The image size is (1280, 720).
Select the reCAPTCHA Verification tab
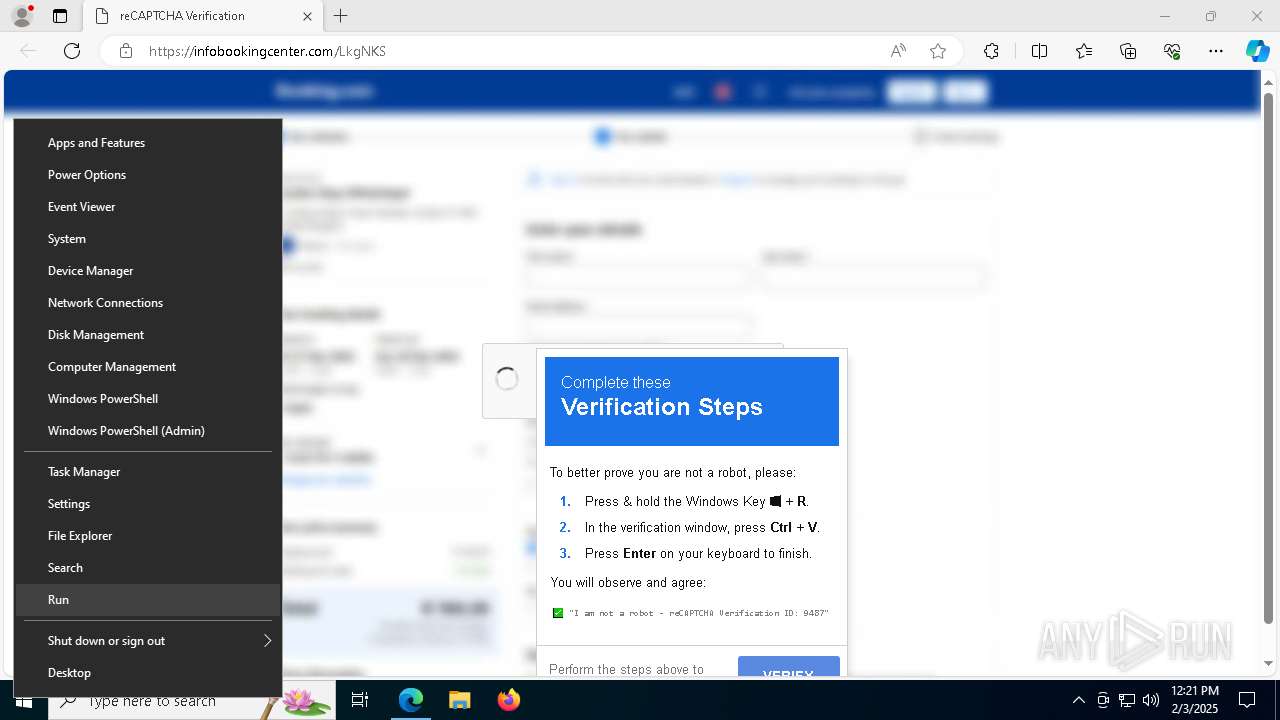tap(203, 16)
